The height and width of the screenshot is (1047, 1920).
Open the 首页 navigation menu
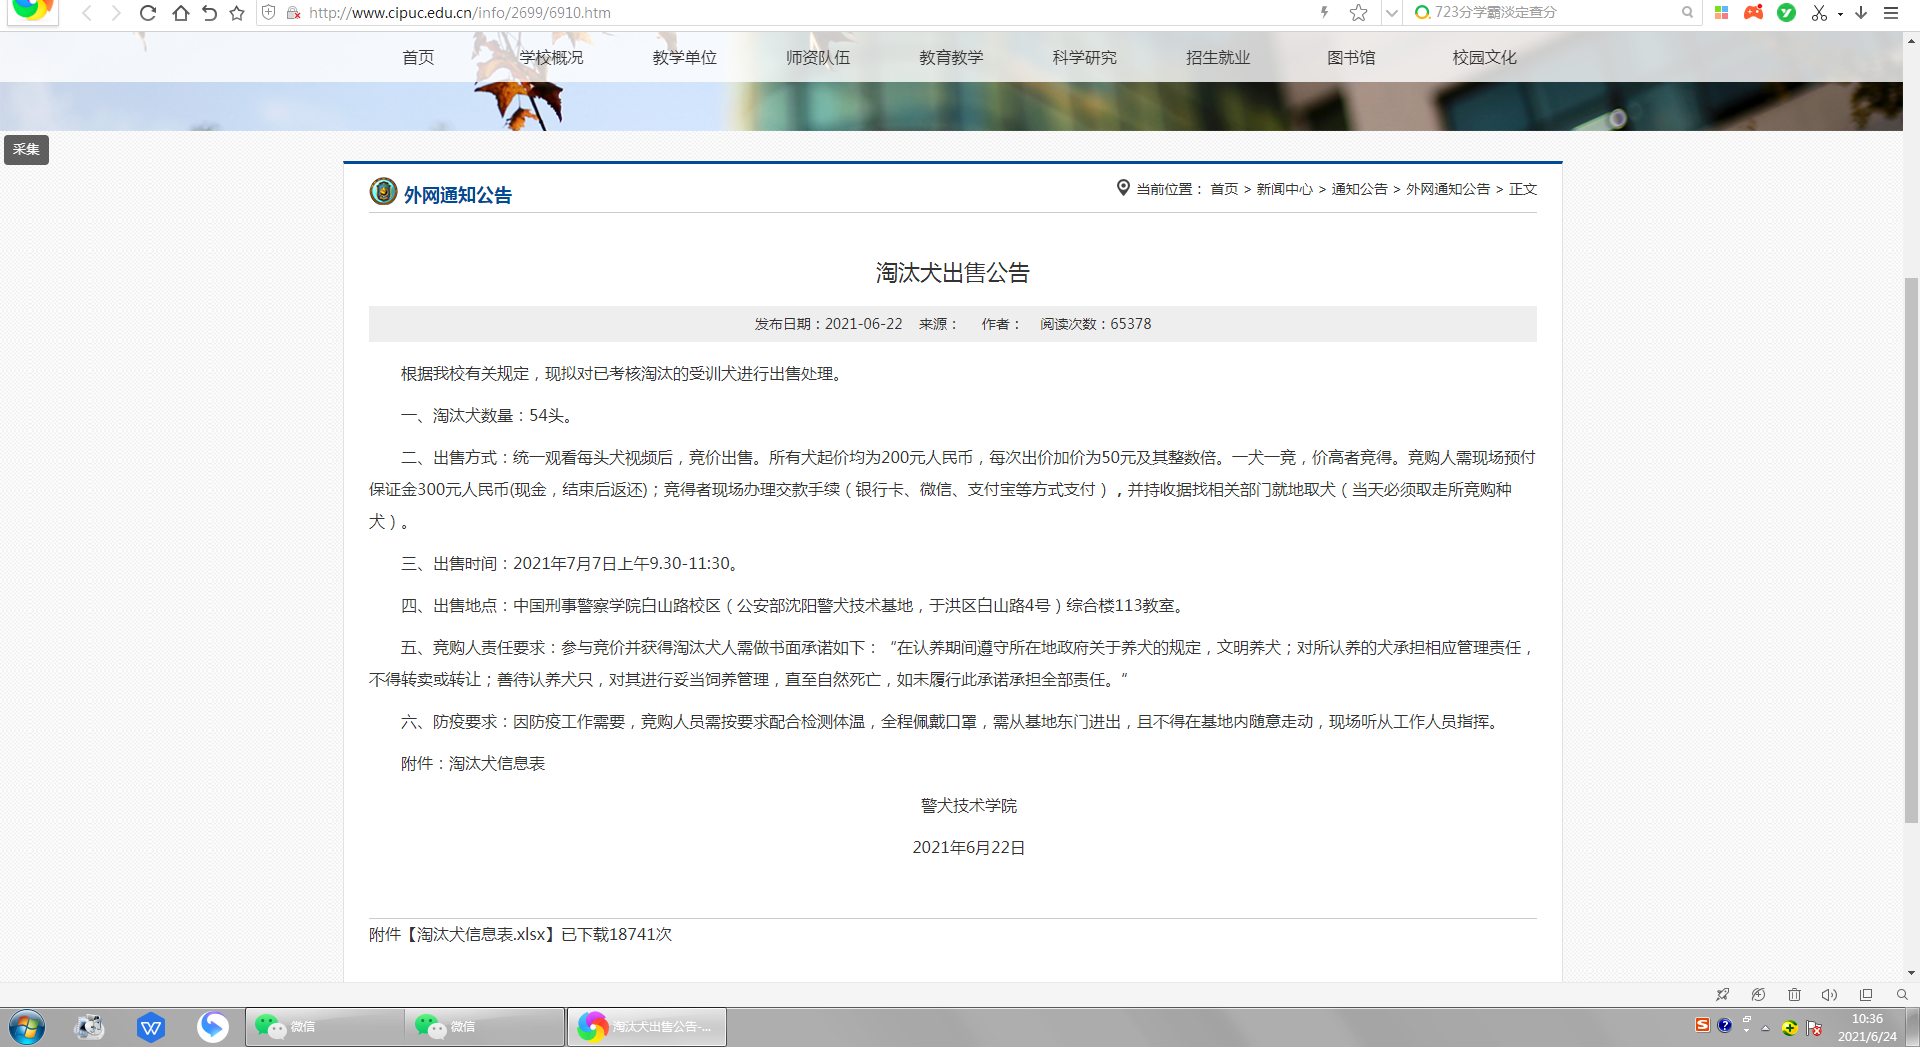pyautogui.click(x=418, y=58)
